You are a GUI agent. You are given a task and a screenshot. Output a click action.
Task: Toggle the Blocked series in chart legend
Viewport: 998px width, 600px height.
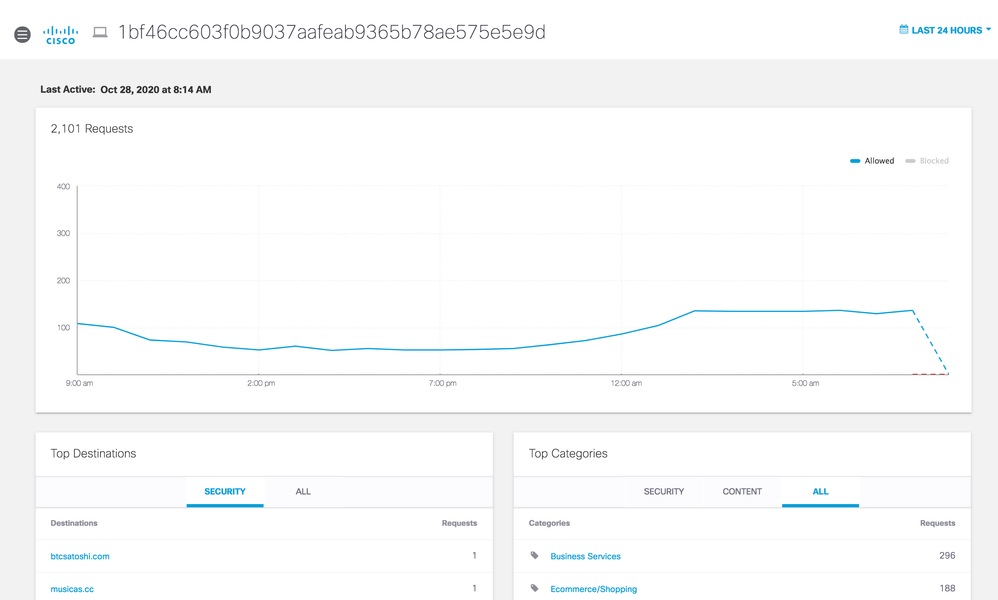click(x=928, y=161)
